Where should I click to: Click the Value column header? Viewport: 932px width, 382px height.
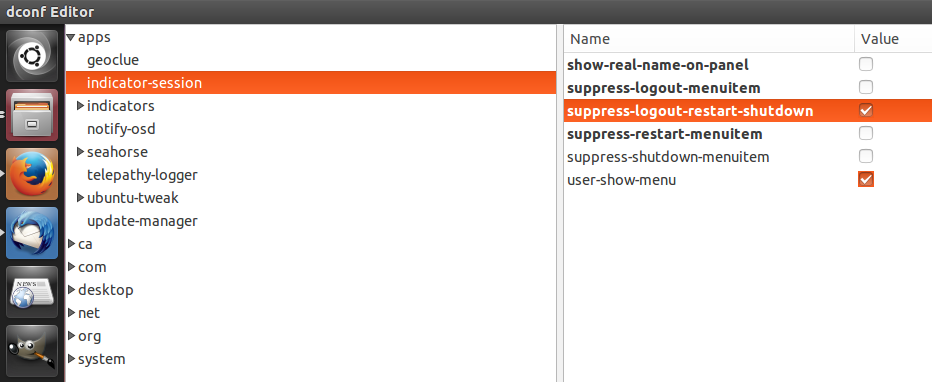point(893,39)
